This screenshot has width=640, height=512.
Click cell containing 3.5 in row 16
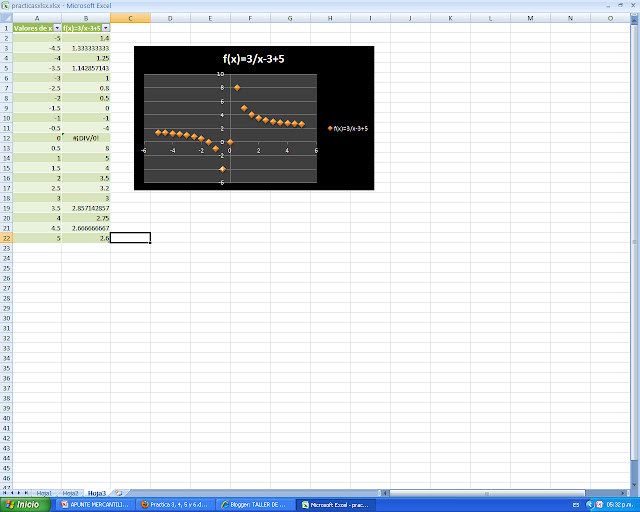click(x=86, y=178)
